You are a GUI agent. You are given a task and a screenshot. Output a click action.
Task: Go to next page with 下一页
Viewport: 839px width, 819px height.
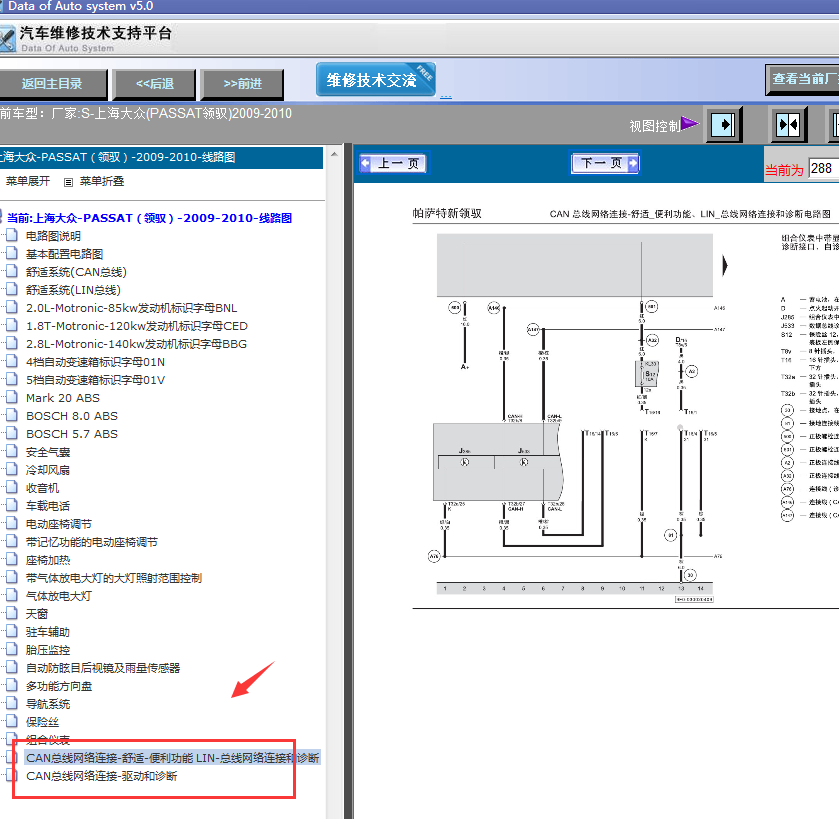[x=605, y=163]
